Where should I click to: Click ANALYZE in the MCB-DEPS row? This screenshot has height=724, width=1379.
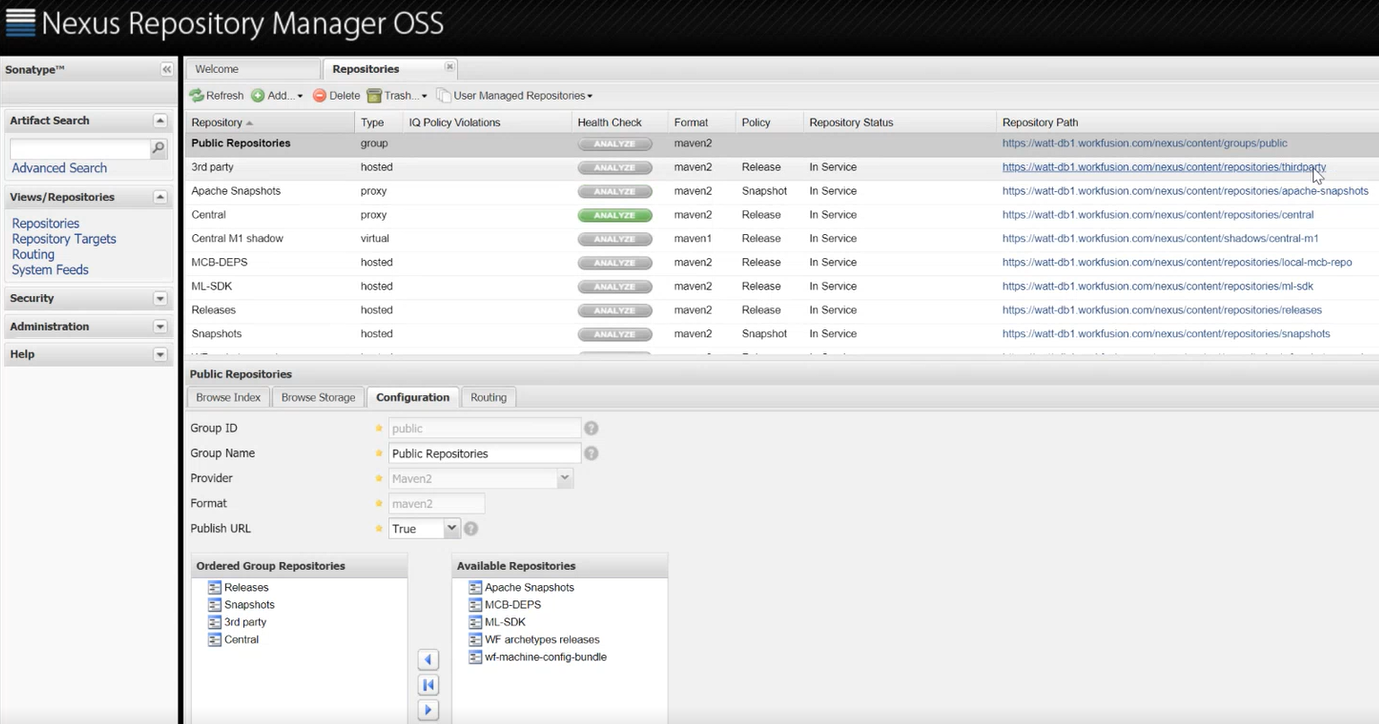(614, 263)
